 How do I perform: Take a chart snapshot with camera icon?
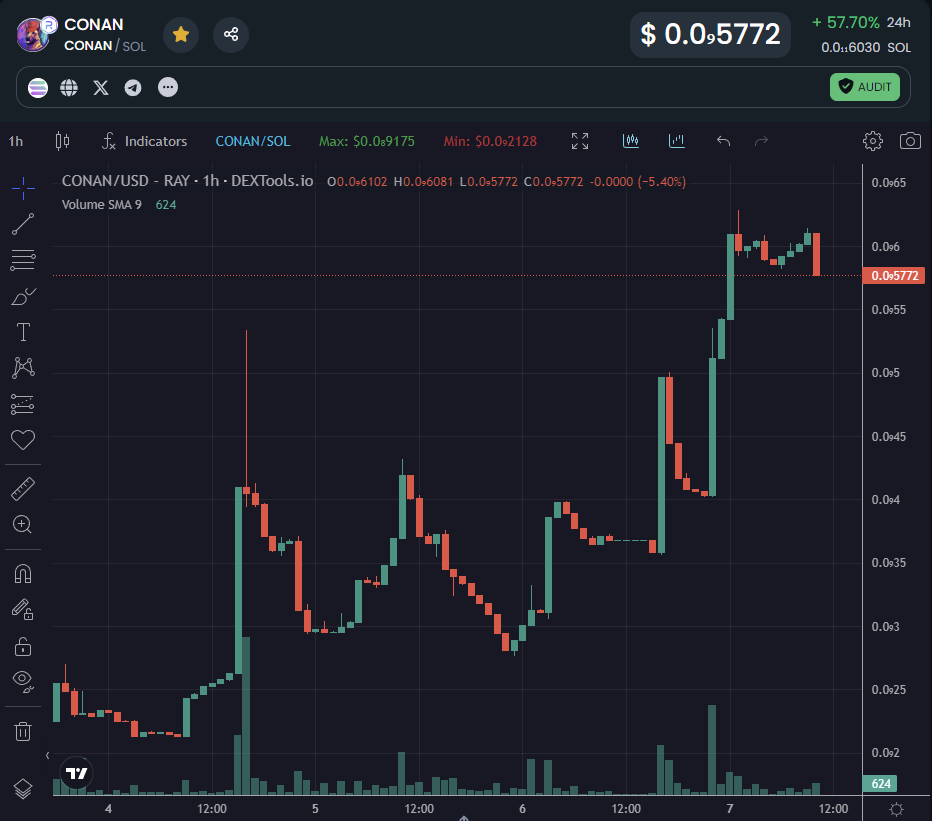(x=910, y=141)
